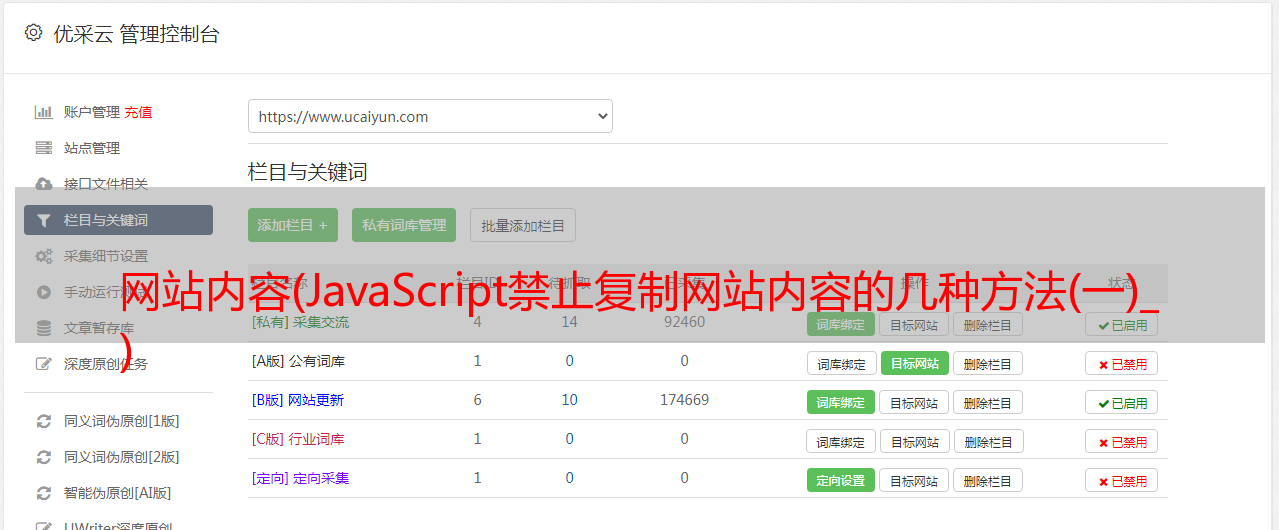Click 词库绑定 in the 行业词库 row
Viewport: 1279px width, 530px height.
(x=841, y=441)
